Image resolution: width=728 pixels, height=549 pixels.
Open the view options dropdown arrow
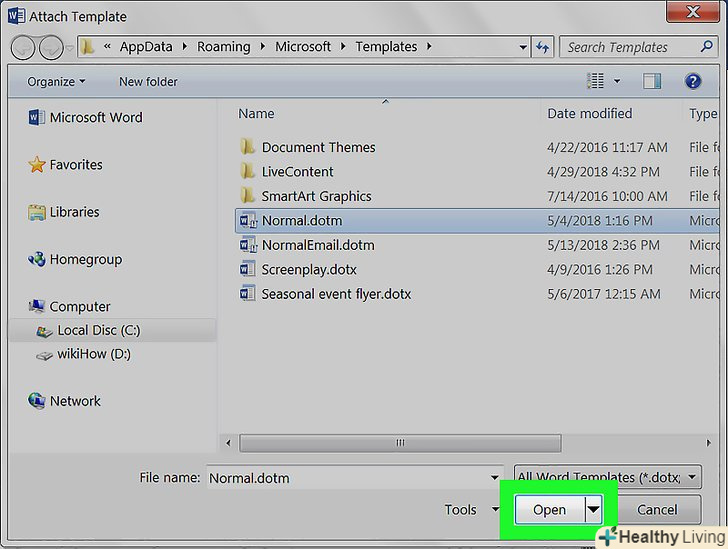(617, 81)
